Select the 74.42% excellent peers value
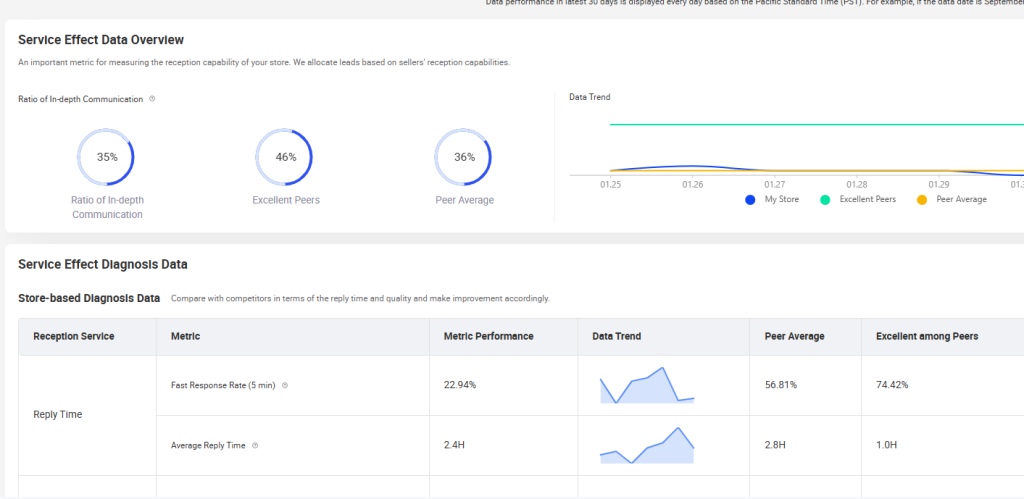The height and width of the screenshot is (499, 1024). [892, 385]
